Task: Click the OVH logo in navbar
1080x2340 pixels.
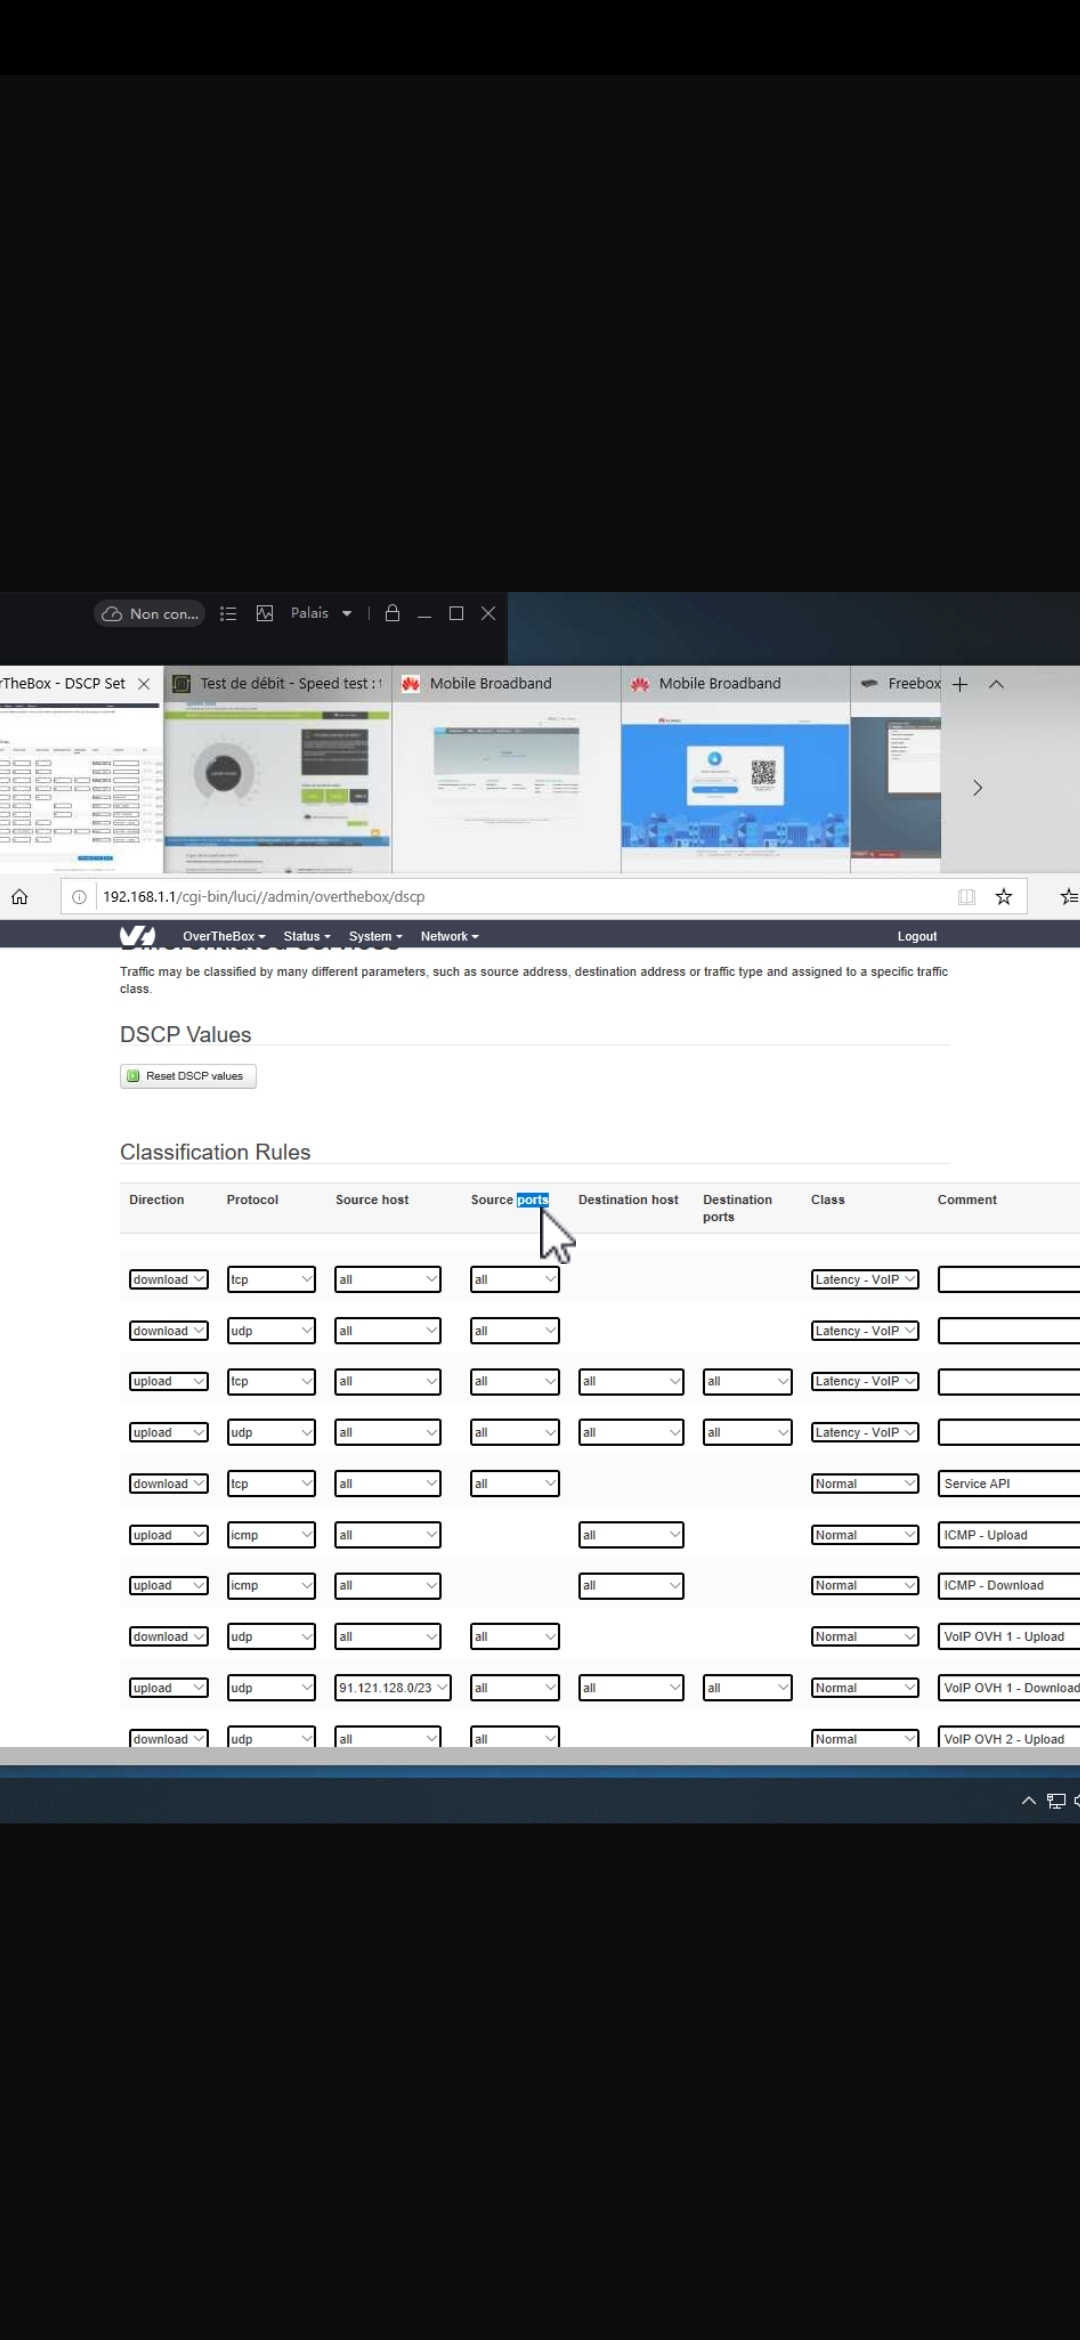Action: 137,936
